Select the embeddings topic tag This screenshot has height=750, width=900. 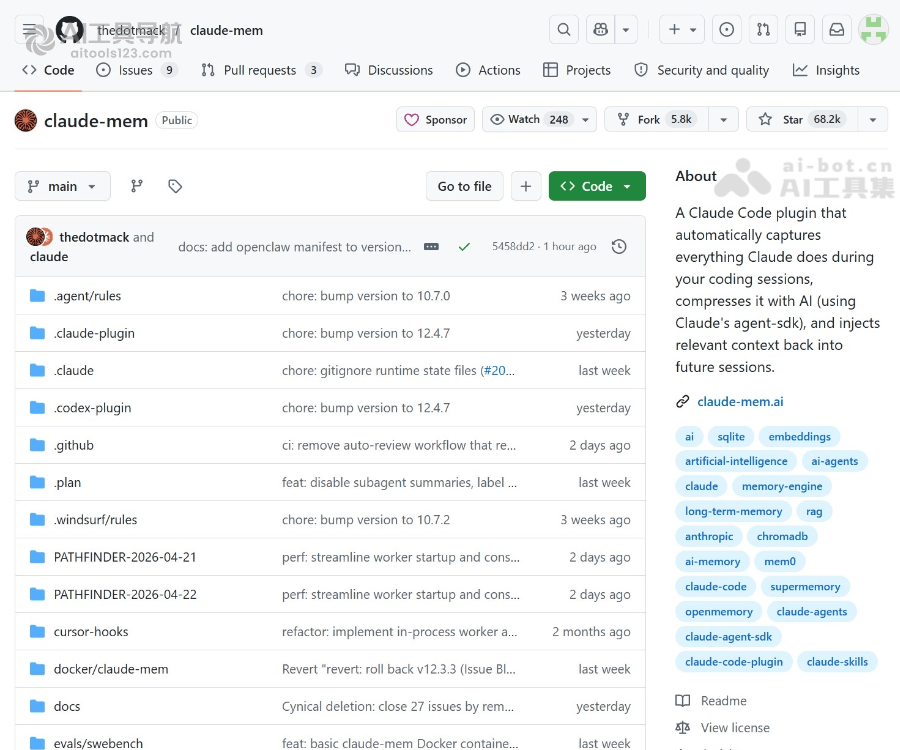(x=799, y=436)
